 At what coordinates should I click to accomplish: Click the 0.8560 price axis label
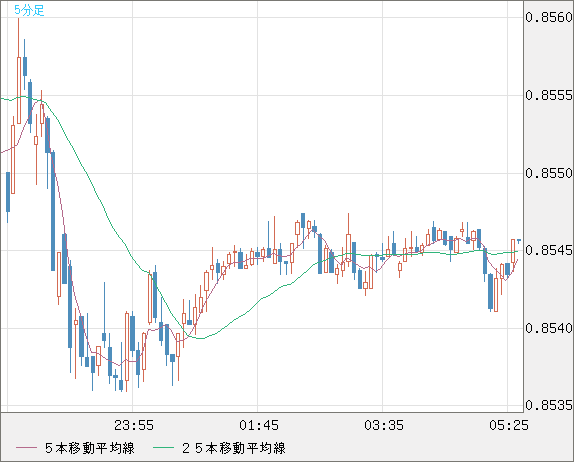[x=549, y=17]
